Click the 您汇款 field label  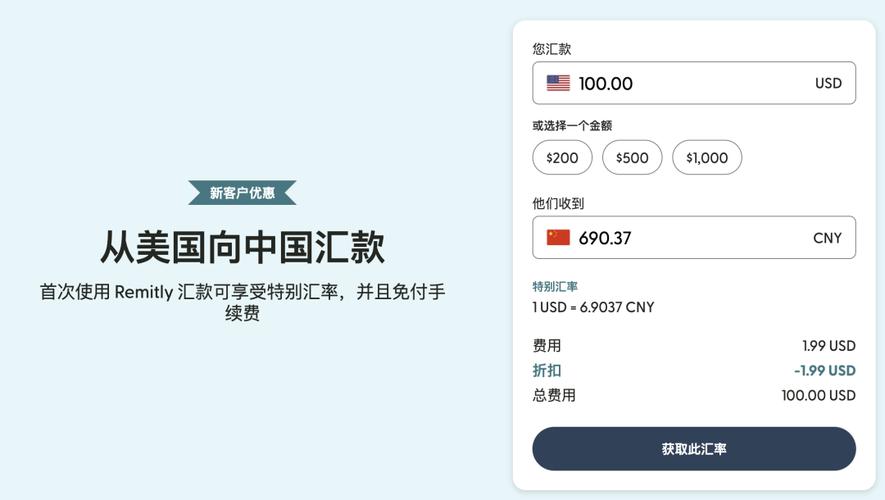click(x=551, y=49)
